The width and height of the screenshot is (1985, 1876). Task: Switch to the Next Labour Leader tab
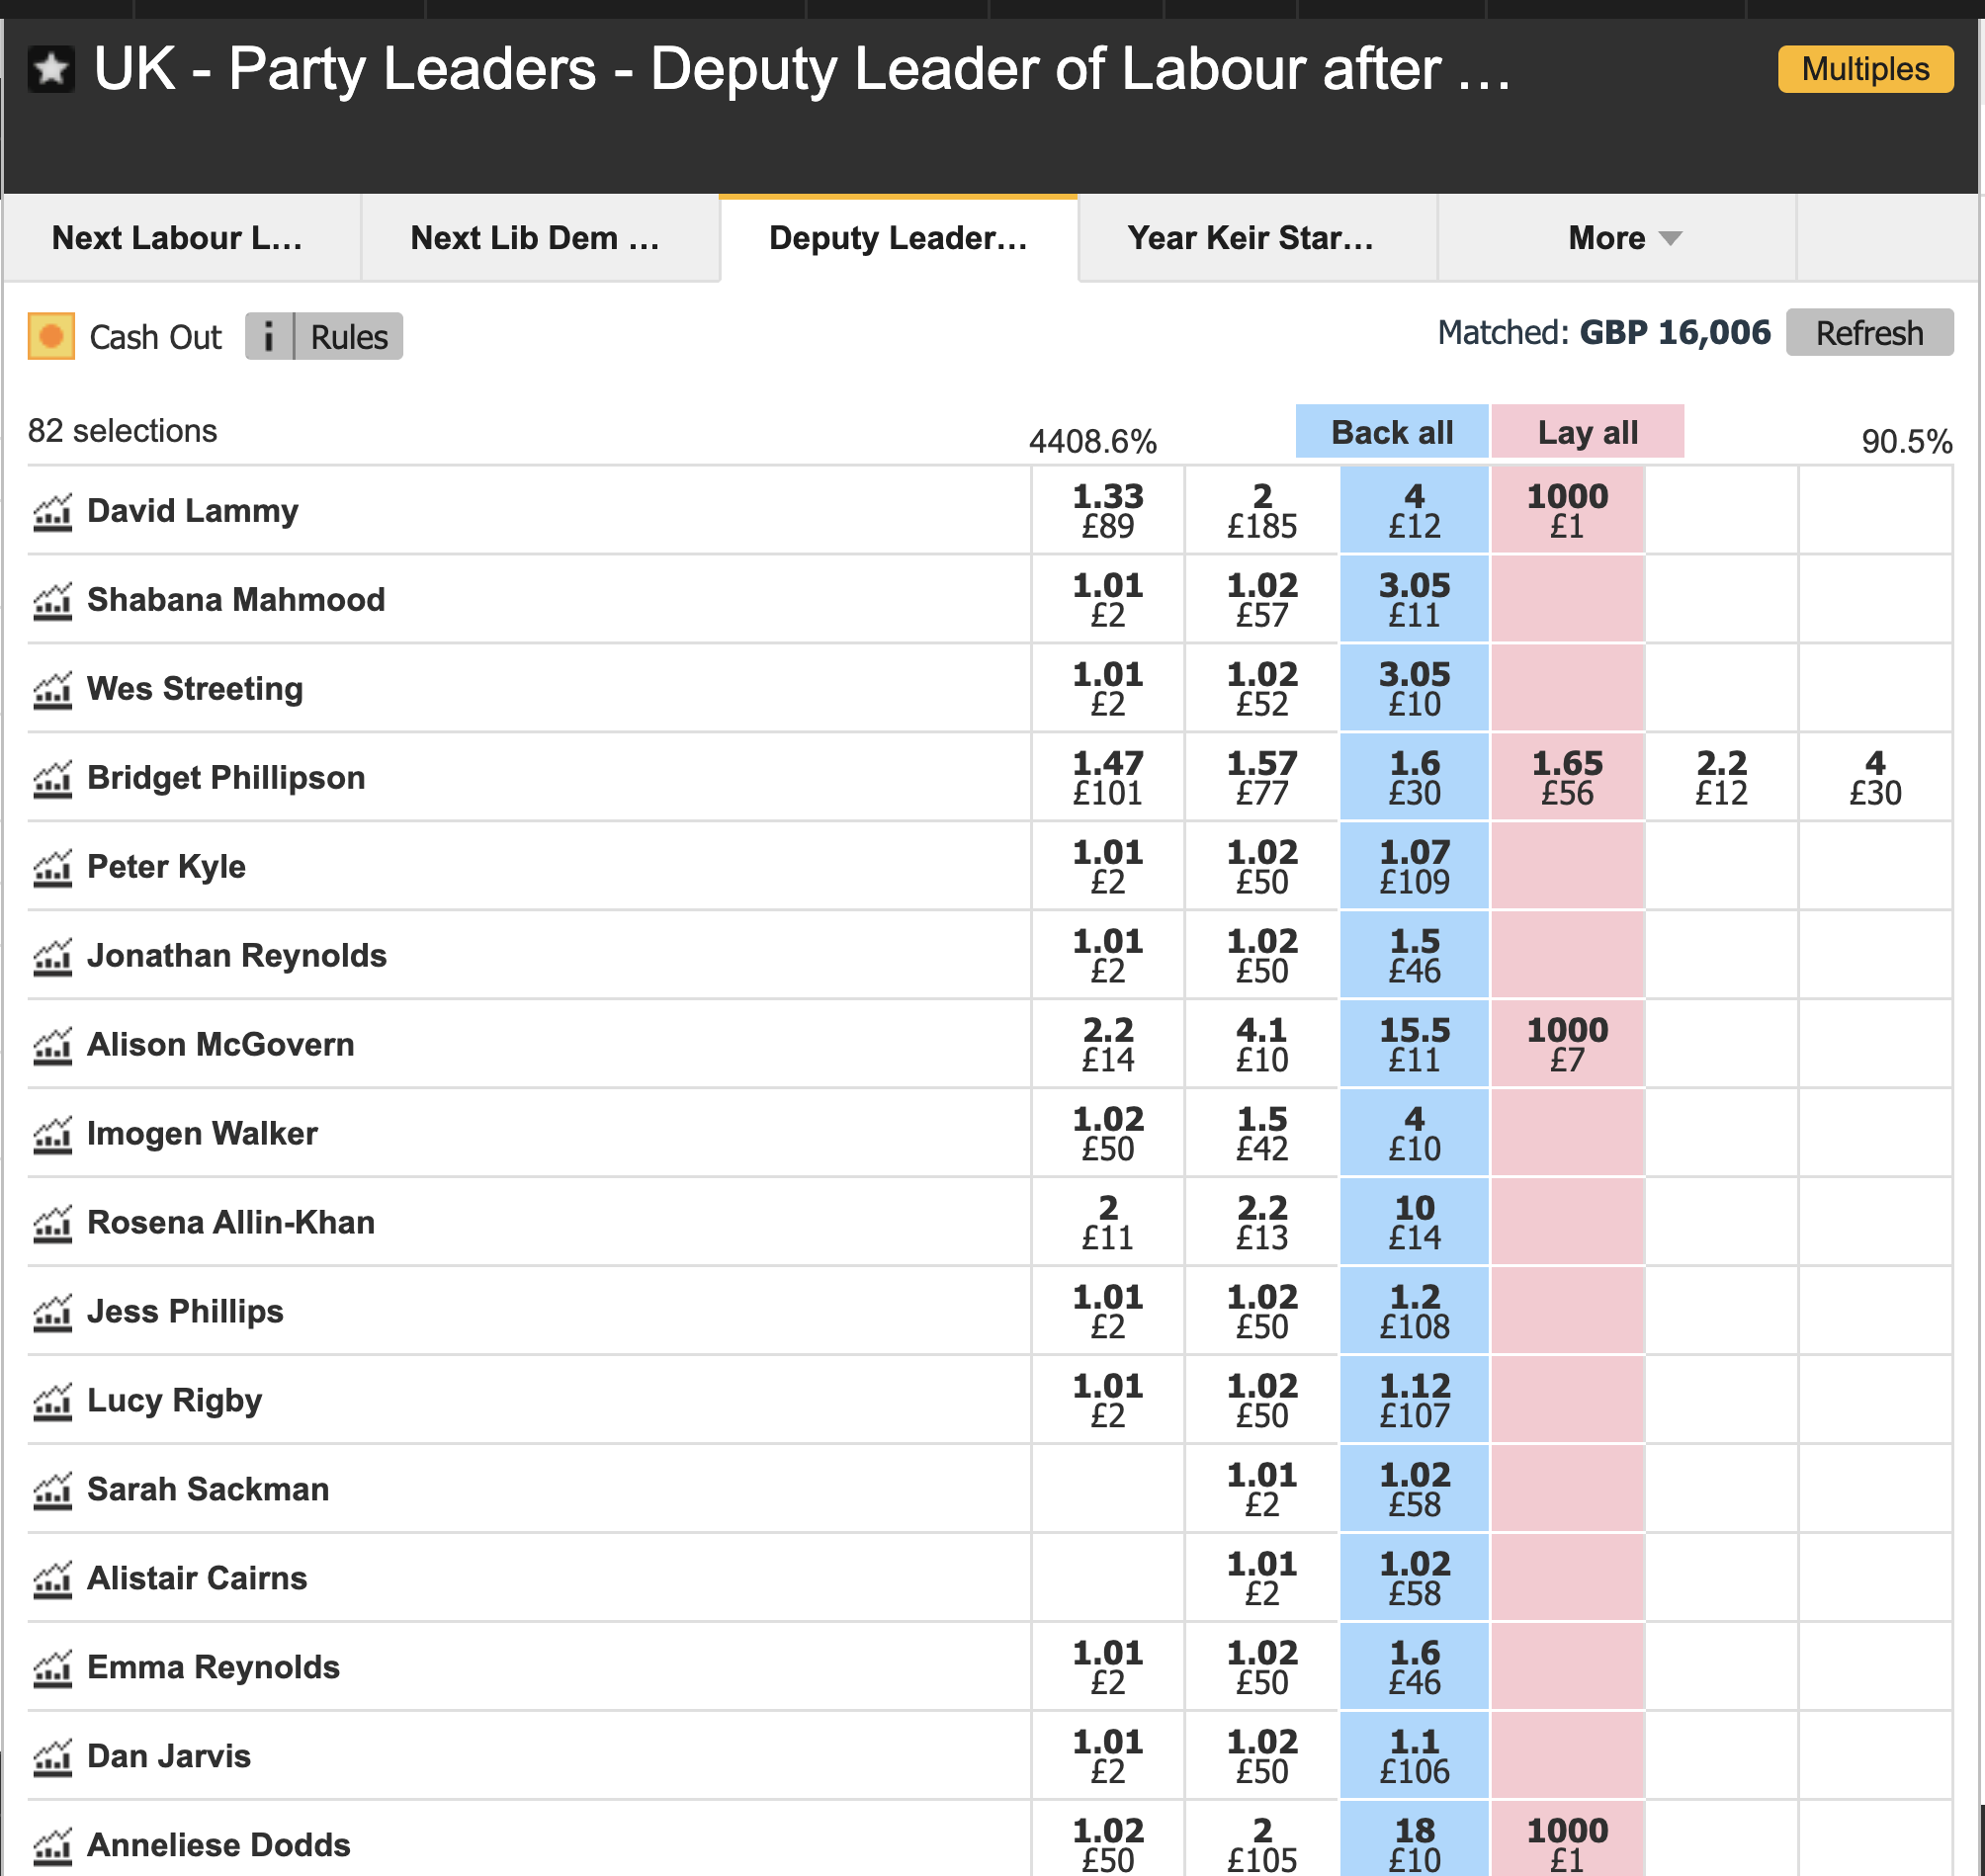point(178,238)
